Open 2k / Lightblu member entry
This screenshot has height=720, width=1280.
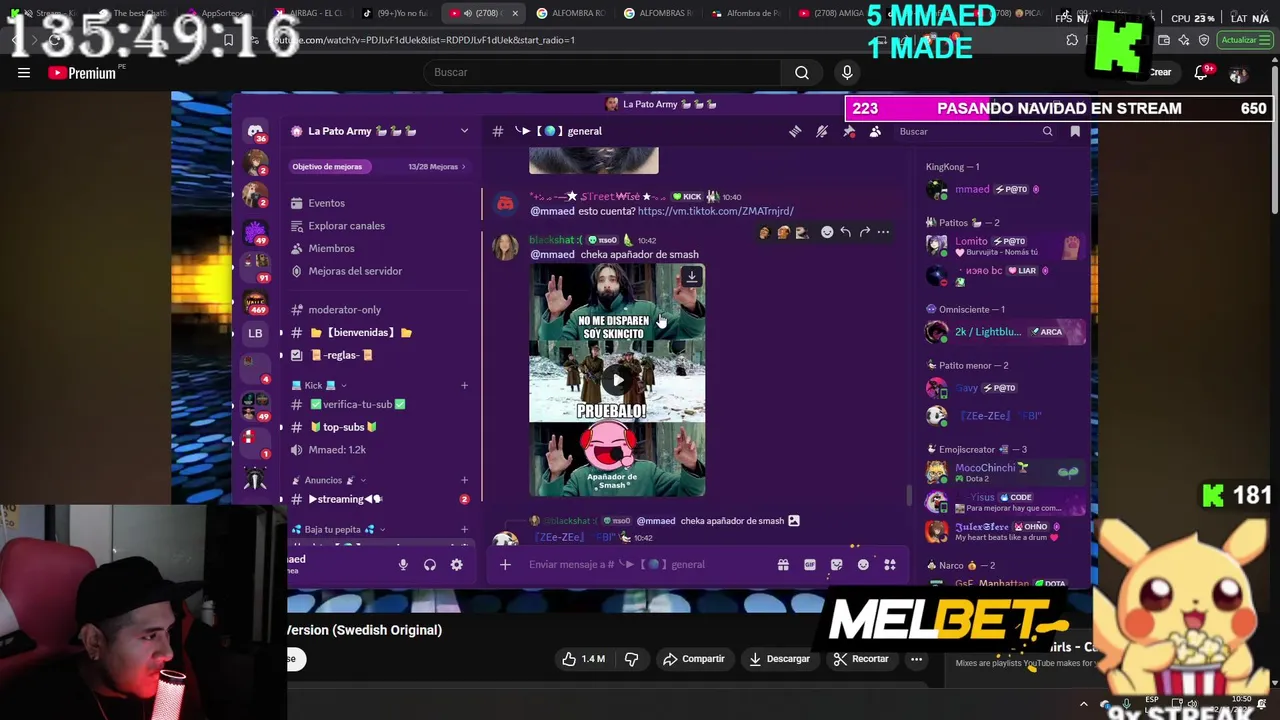click(1005, 332)
